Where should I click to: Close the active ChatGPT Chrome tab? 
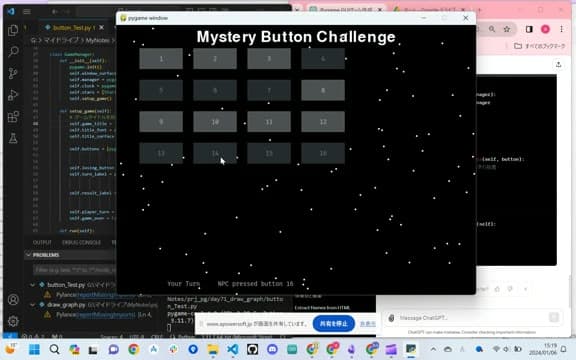tap(380, 9)
